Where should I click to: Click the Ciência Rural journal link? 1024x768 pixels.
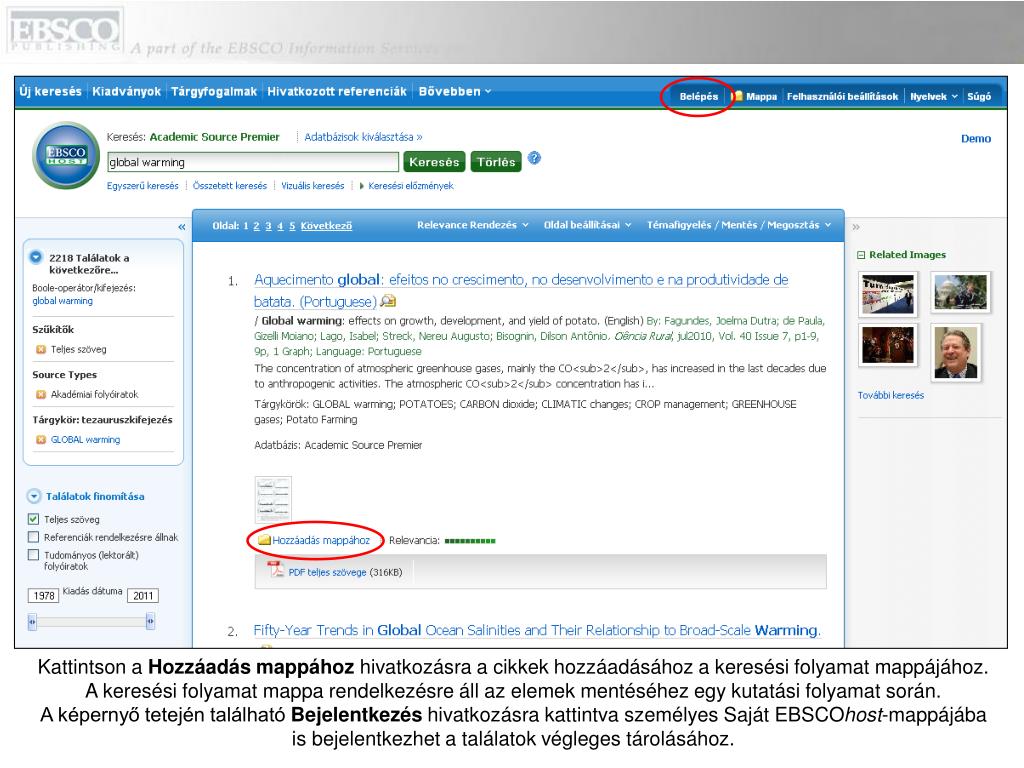pos(643,336)
